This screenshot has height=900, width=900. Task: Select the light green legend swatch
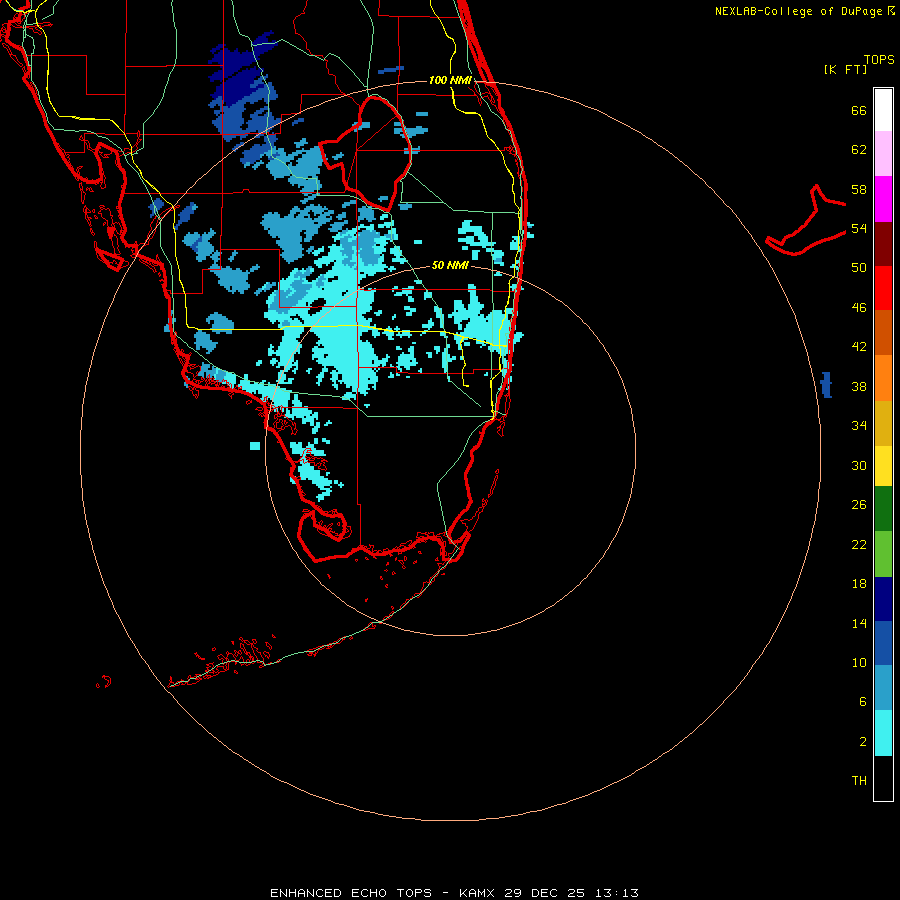point(883,554)
